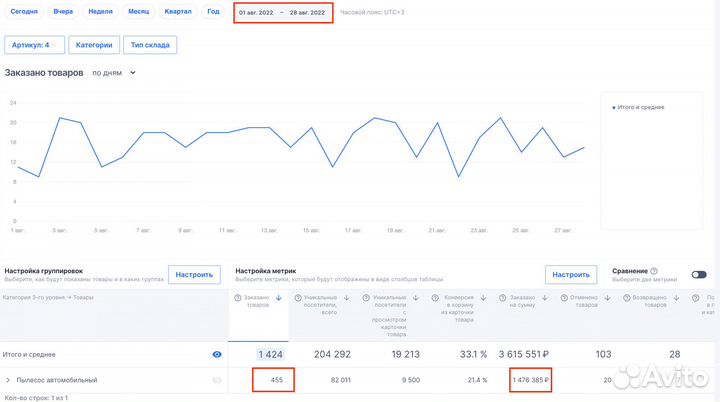Sort by 'Заказано товаров' column arrow

(x=278, y=298)
